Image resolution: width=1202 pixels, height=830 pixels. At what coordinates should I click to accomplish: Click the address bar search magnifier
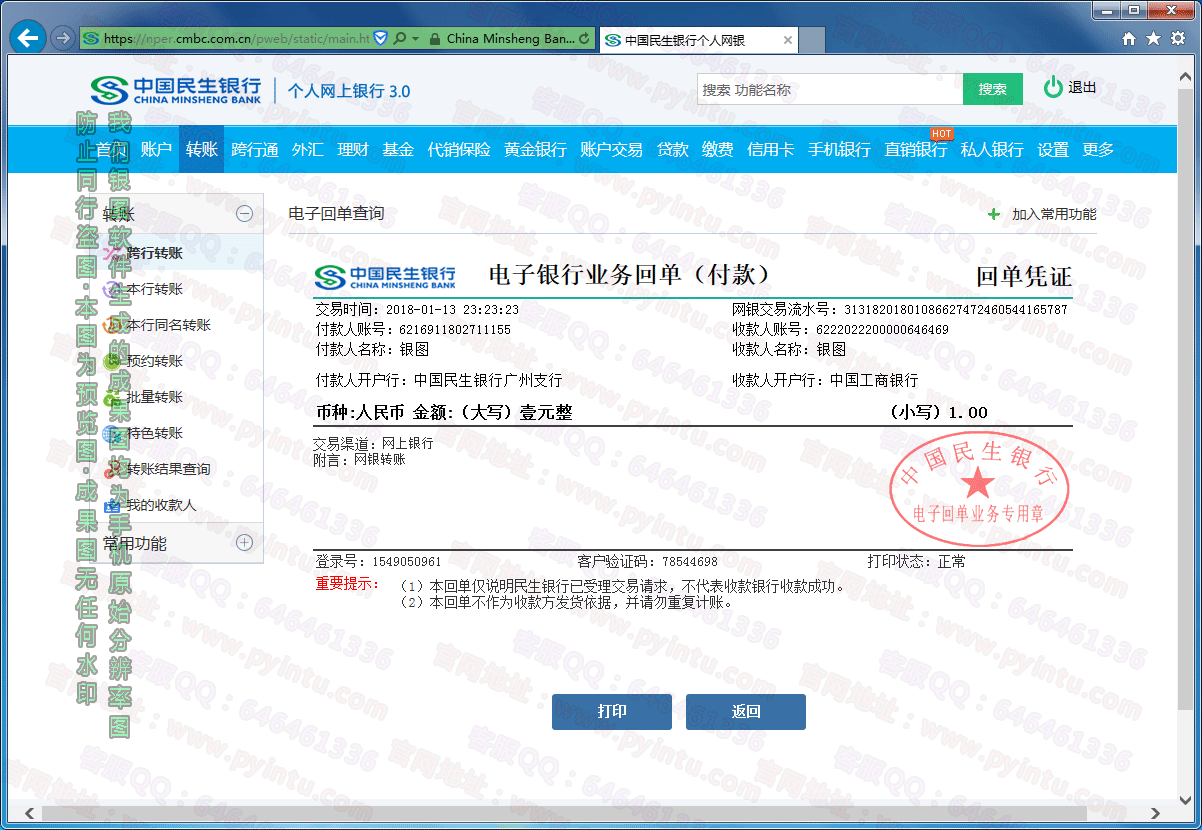click(400, 39)
